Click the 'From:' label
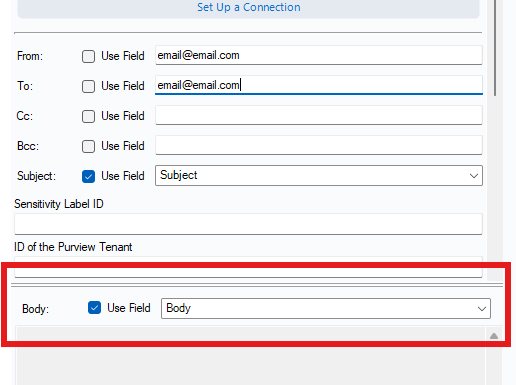 coord(30,56)
